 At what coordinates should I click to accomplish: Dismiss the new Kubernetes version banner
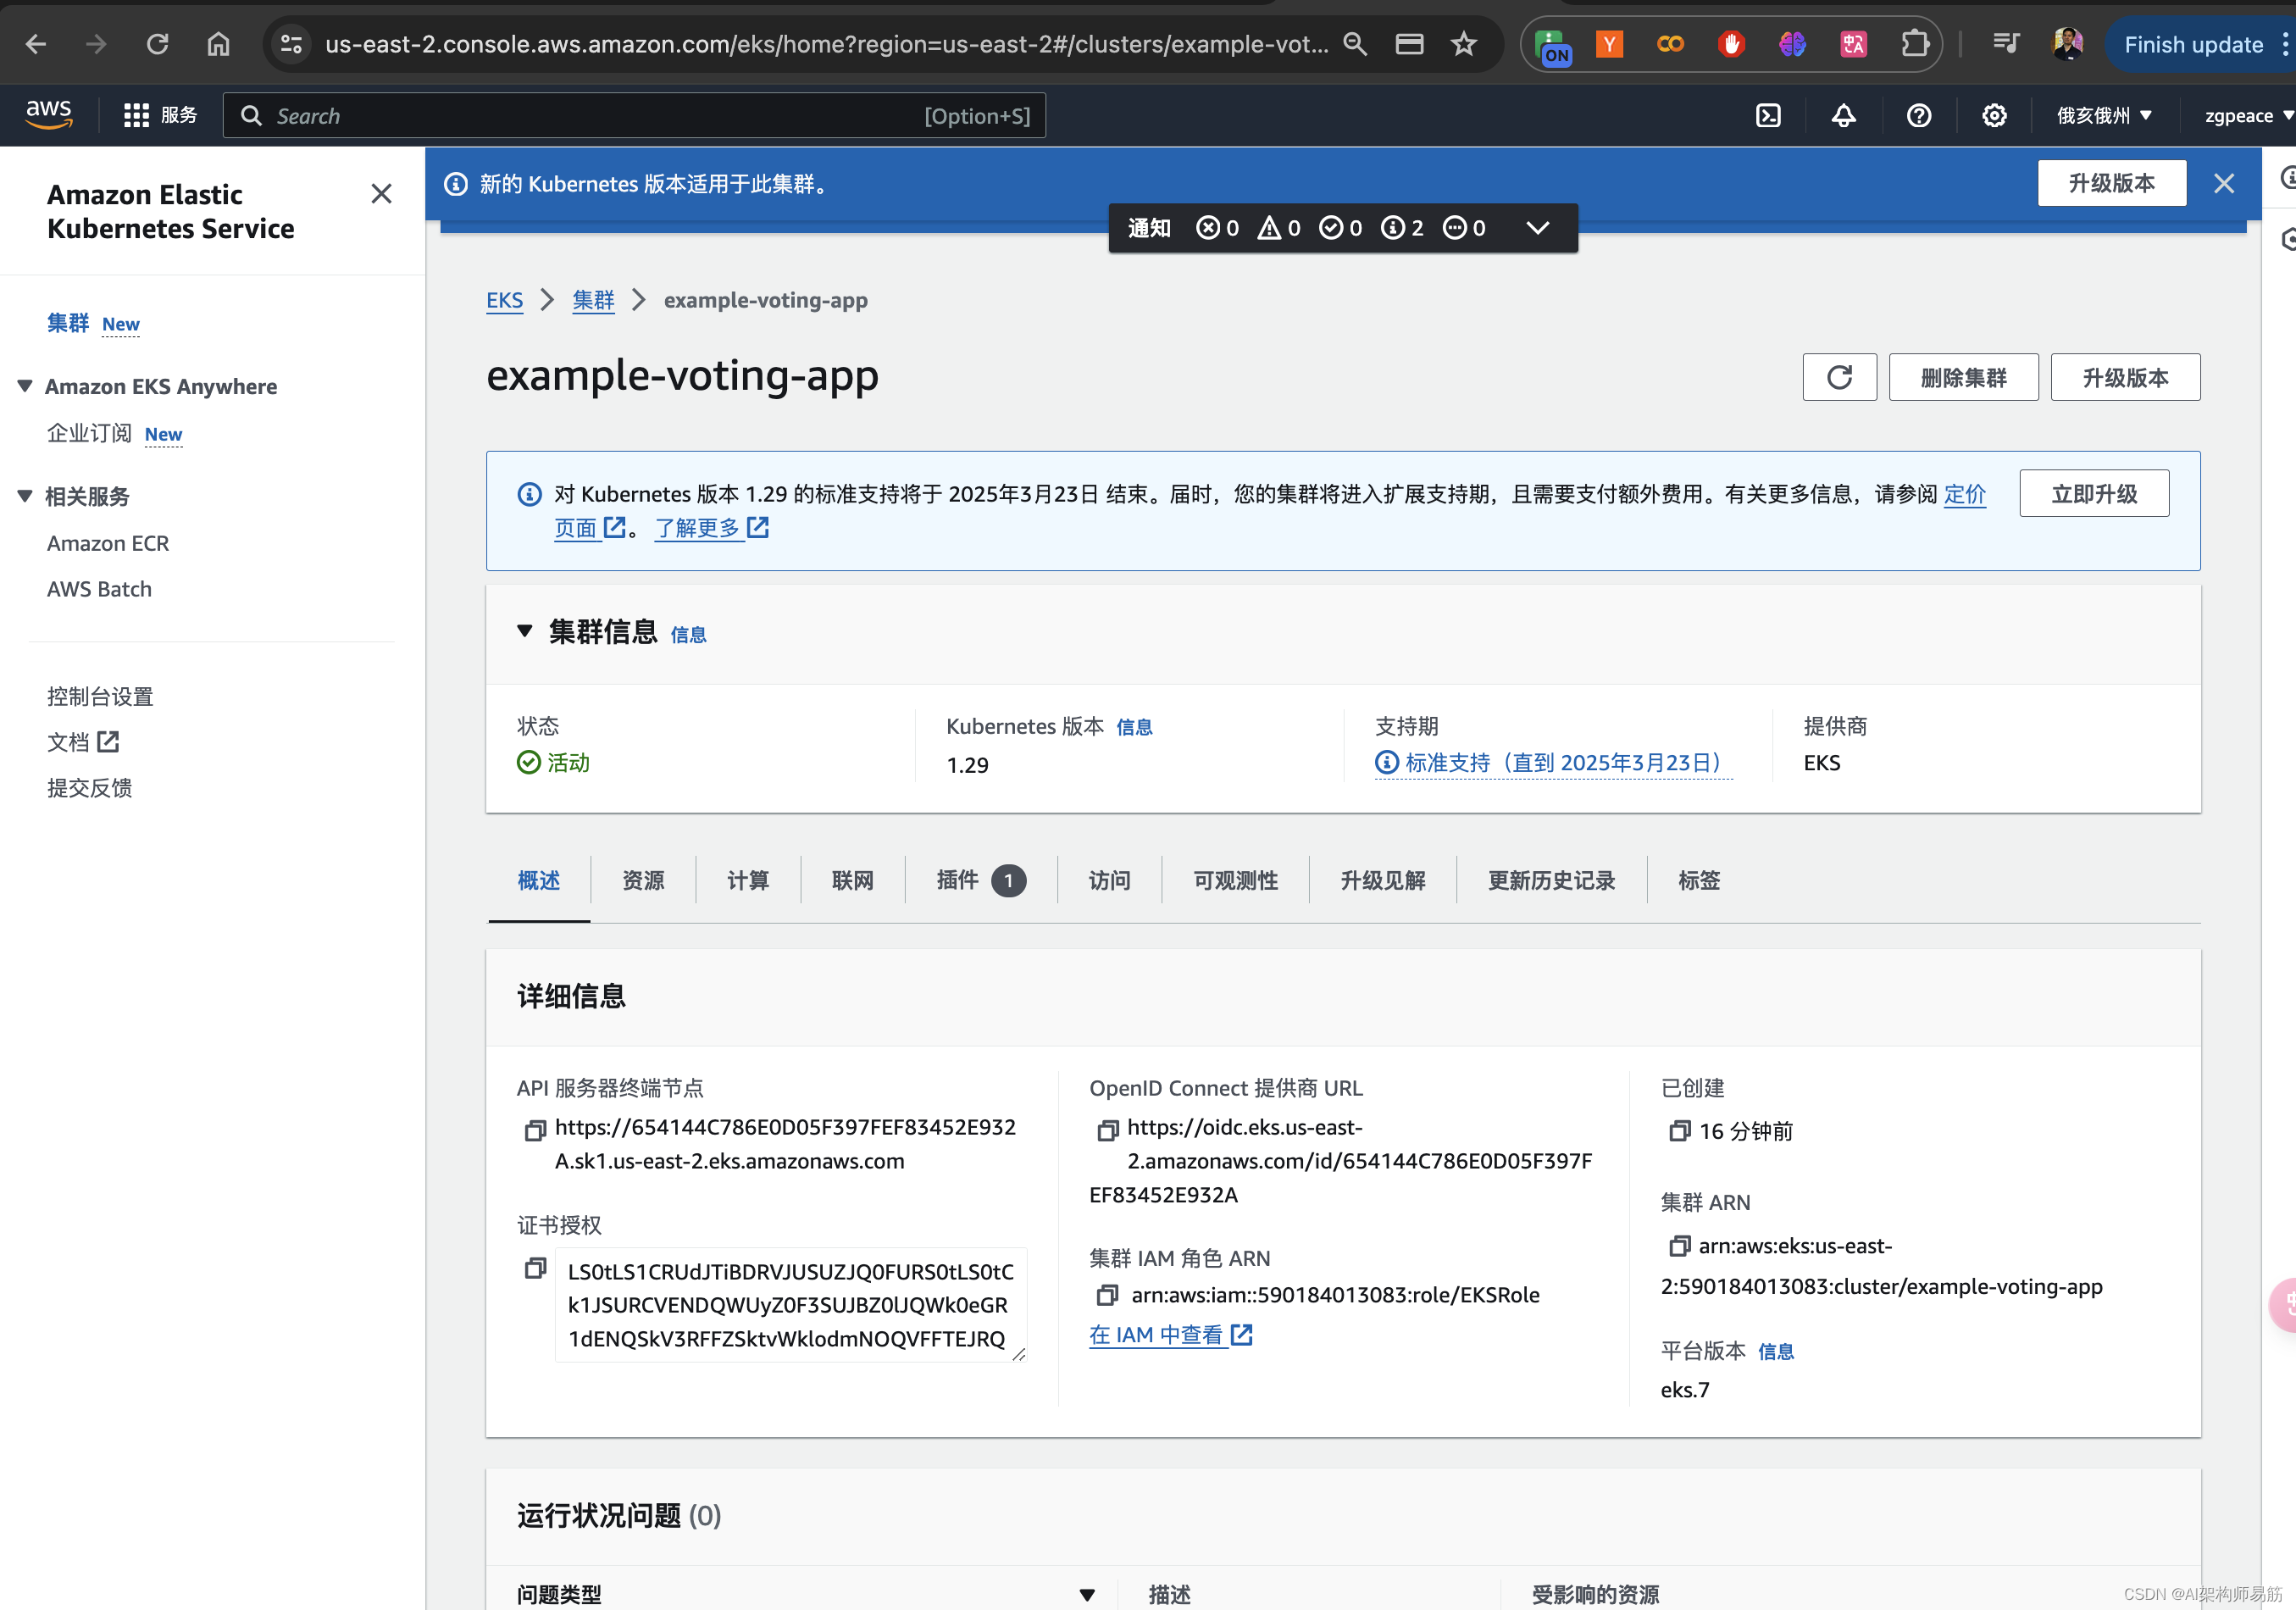(x=2223, y=184)
